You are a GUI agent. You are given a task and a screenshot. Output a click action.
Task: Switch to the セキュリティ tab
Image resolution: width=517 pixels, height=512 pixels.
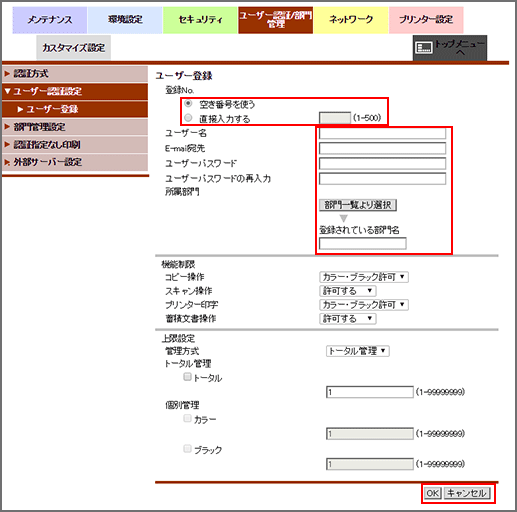200,20
